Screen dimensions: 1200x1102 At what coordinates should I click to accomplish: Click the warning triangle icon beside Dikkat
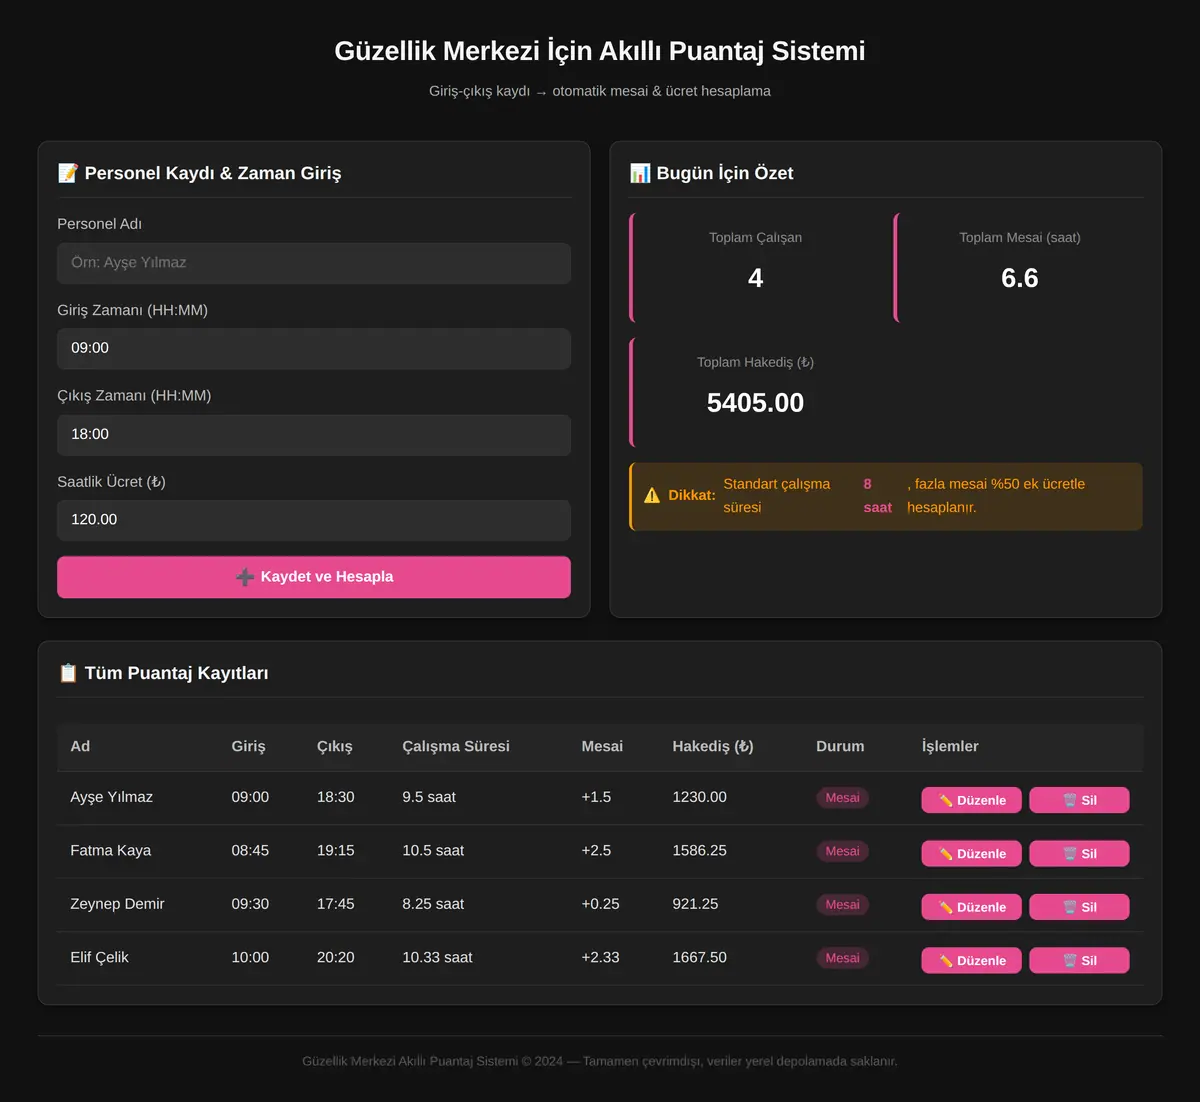[x=652, y=495]
